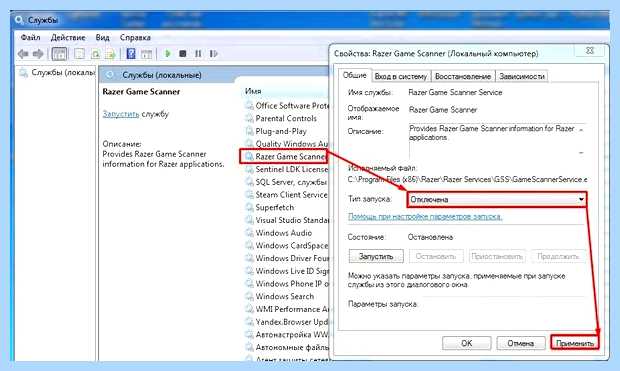Close the Razer Game Scanner properties dialog
The width and height of the screenshot is (620, 371).
(590, 51)
